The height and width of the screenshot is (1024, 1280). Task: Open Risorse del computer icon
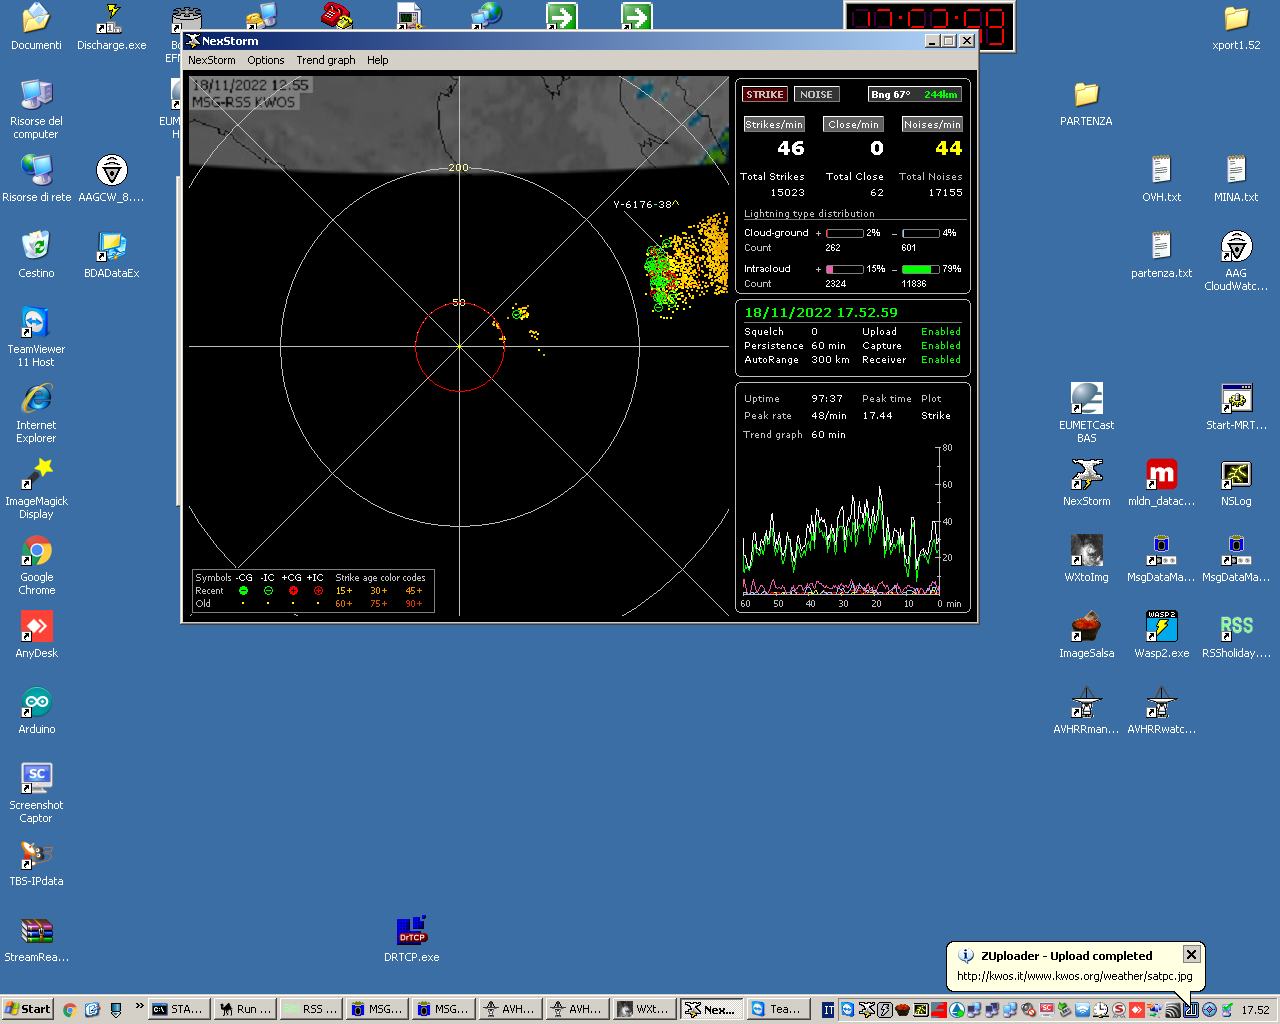(36, 109)
